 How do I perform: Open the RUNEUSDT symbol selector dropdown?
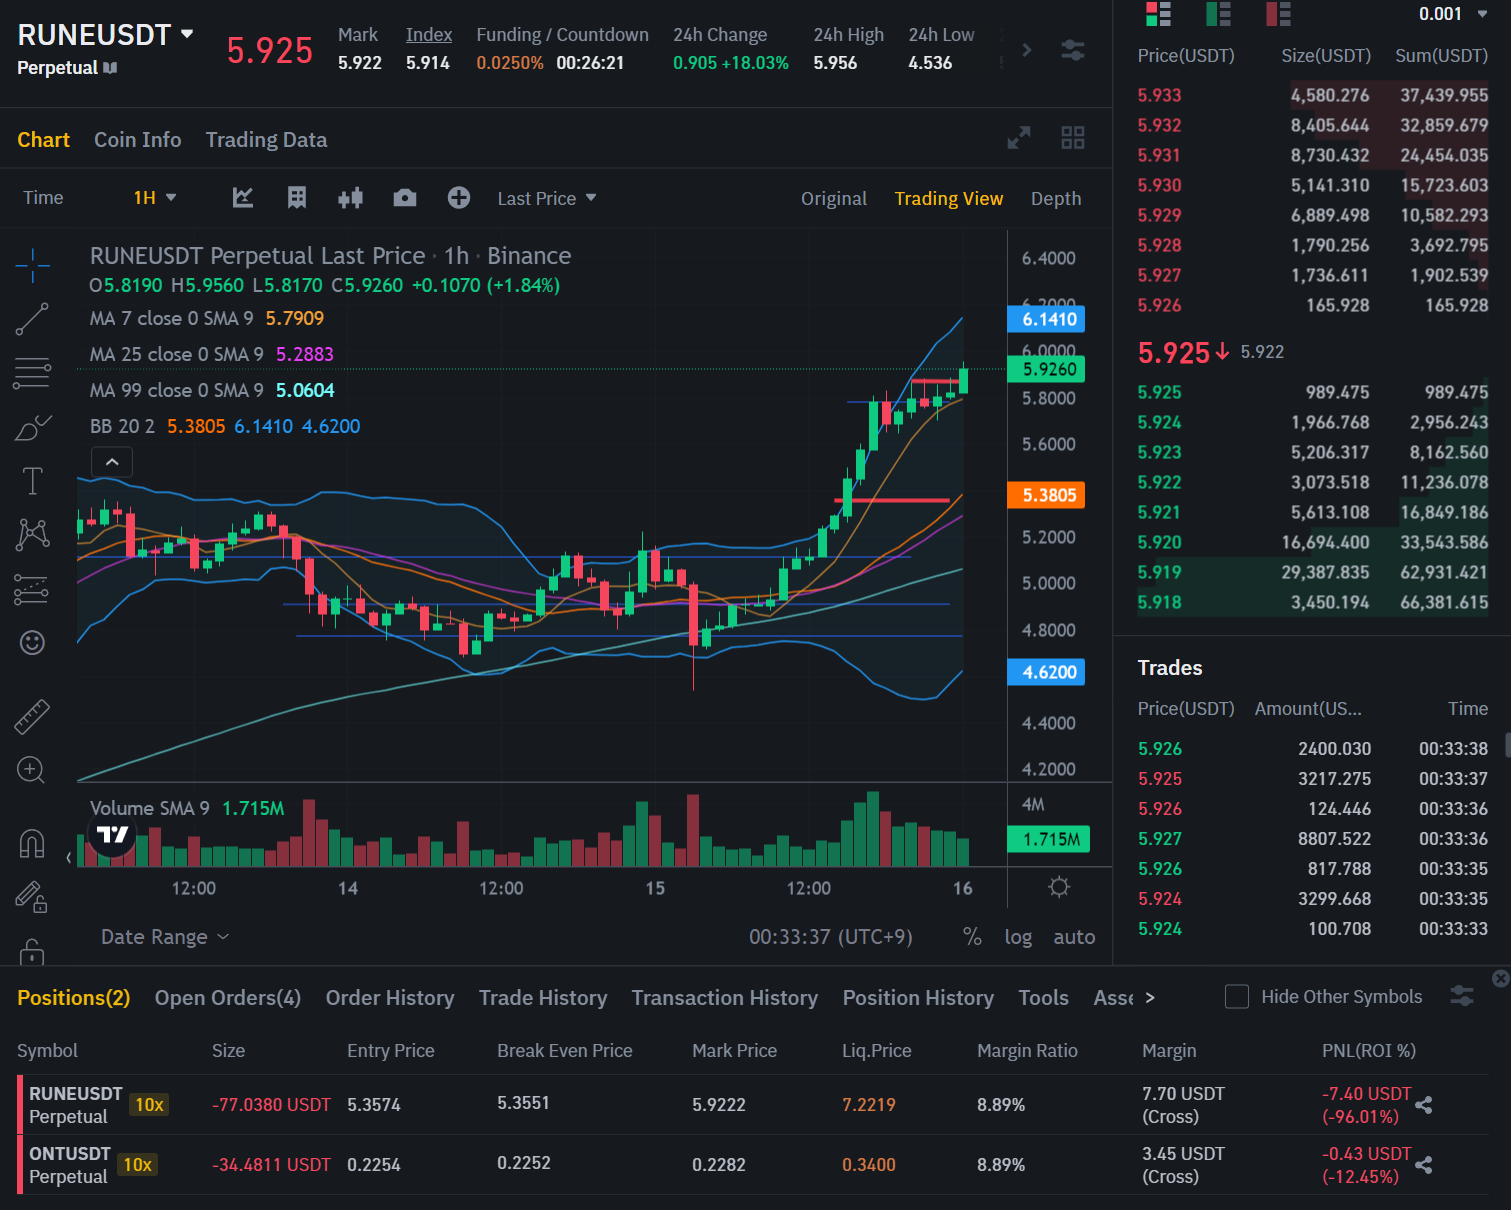click(x=106, y=35)
